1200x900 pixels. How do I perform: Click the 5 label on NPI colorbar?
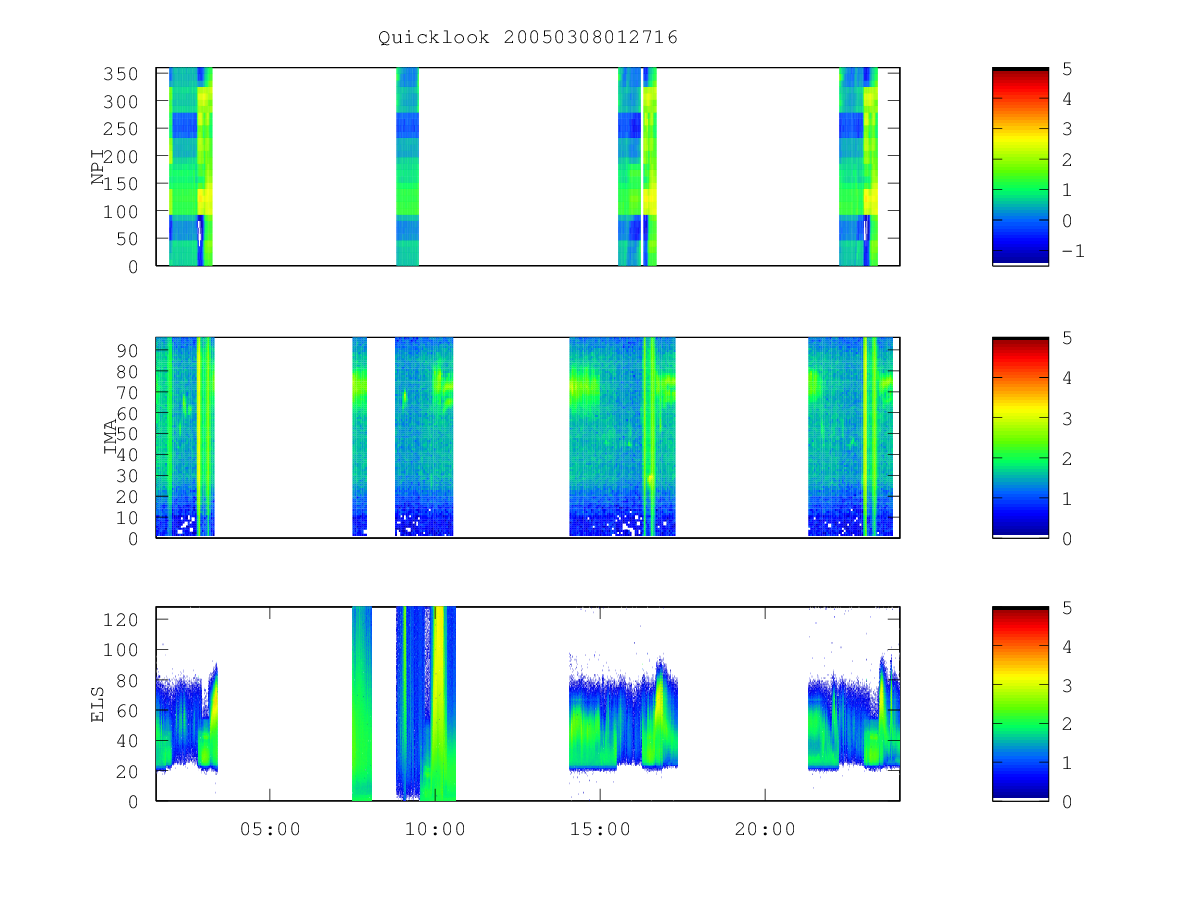[1066, 69]
